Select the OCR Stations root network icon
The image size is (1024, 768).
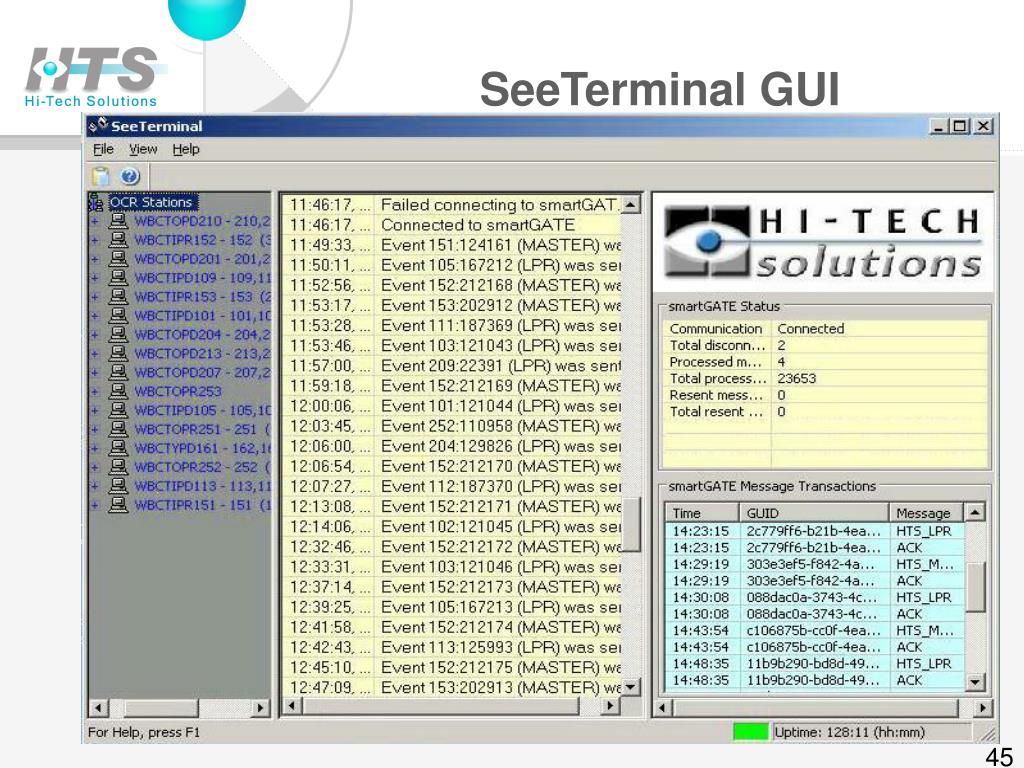tap(95, 202)
